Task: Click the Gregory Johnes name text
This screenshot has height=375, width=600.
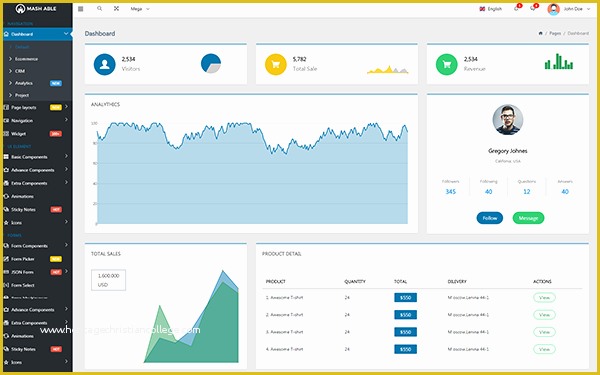Action: click(x=508, y=151)
